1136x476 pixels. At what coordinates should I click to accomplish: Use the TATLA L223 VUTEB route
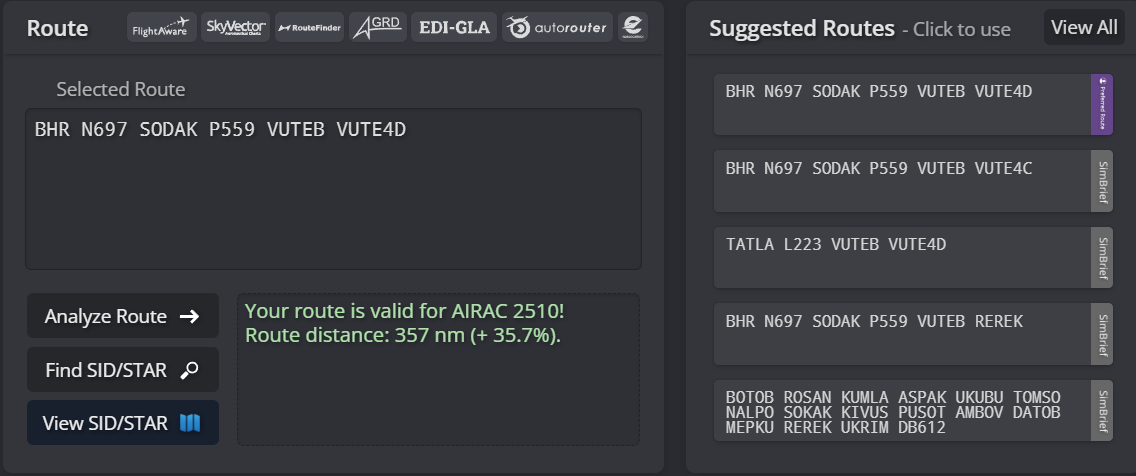[901, 257]
